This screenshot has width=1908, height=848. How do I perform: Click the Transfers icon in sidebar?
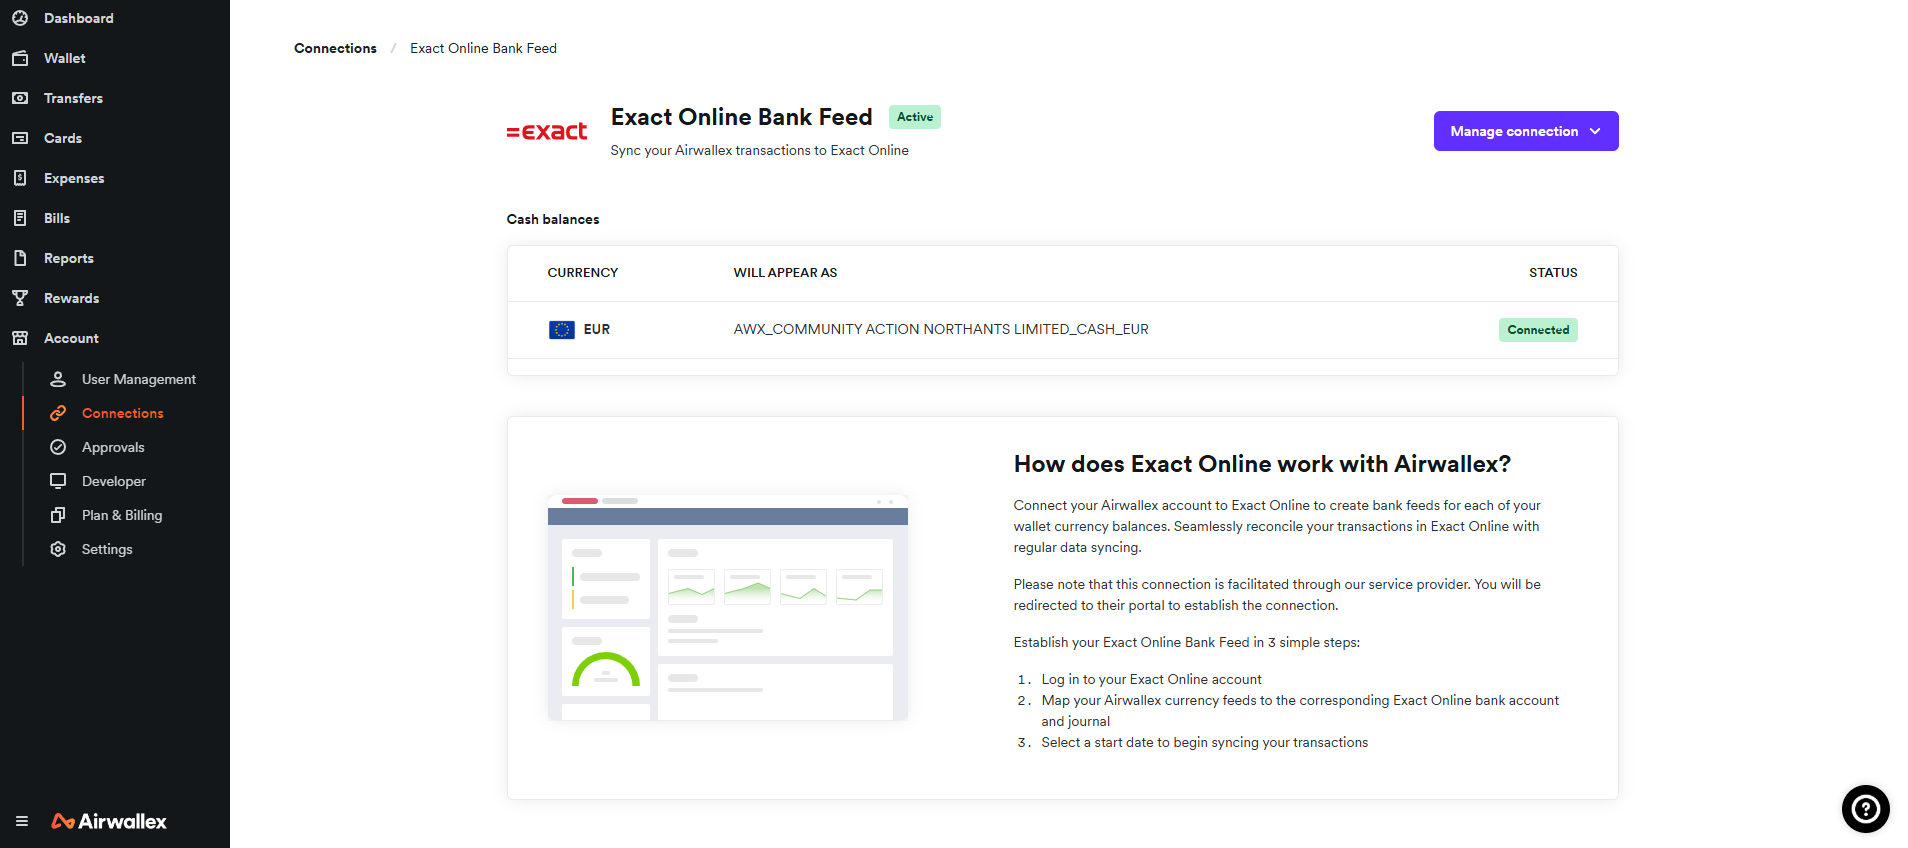click(x=20, y=98)
